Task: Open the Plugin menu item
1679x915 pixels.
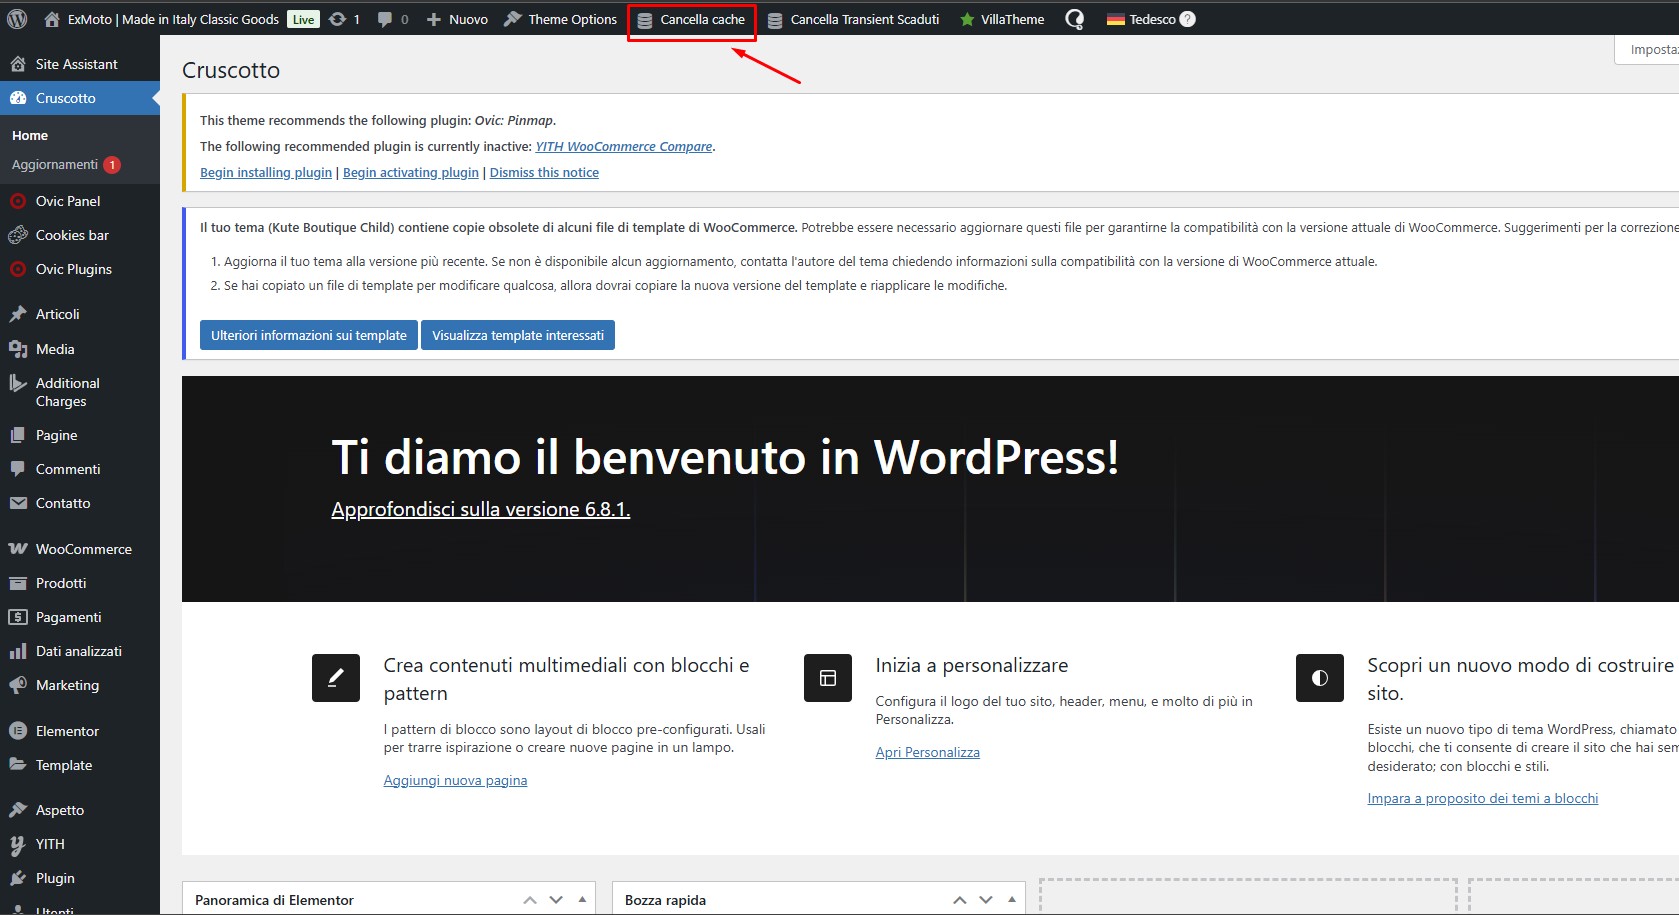Action: click(80, 878)
